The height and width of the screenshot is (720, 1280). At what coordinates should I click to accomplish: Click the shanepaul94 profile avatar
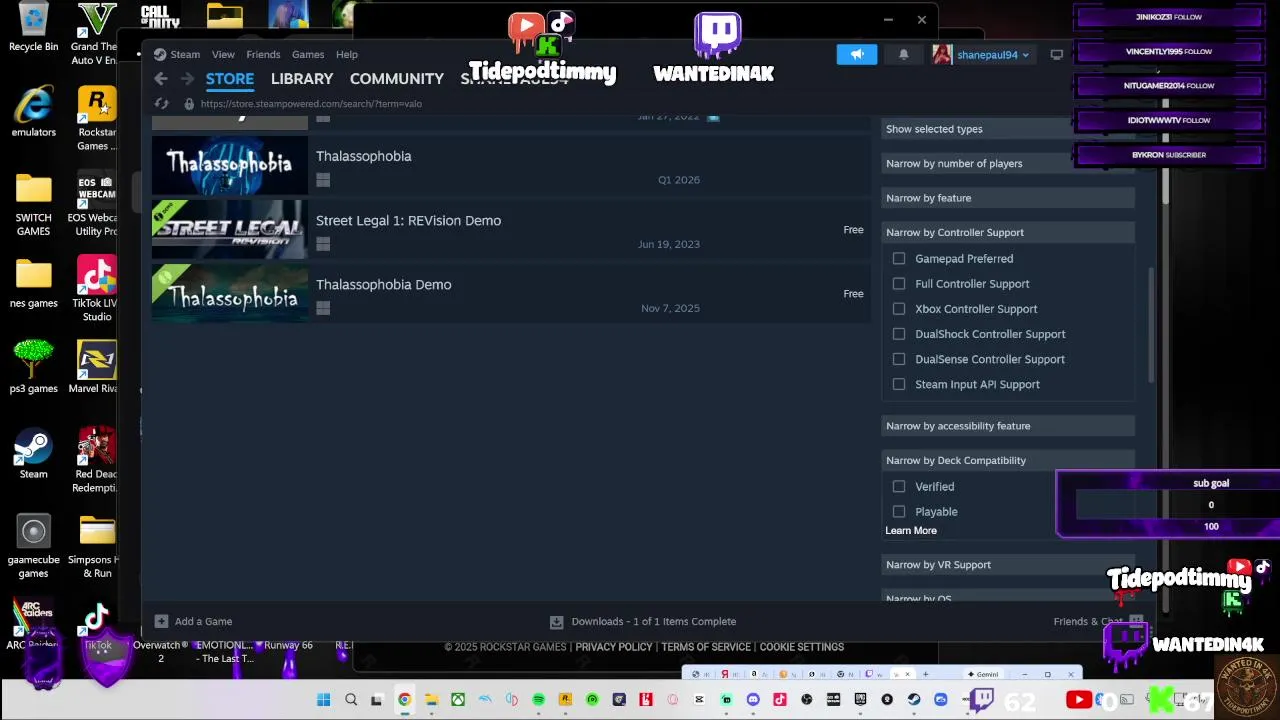pyautogui.click(x=942, y=54)
